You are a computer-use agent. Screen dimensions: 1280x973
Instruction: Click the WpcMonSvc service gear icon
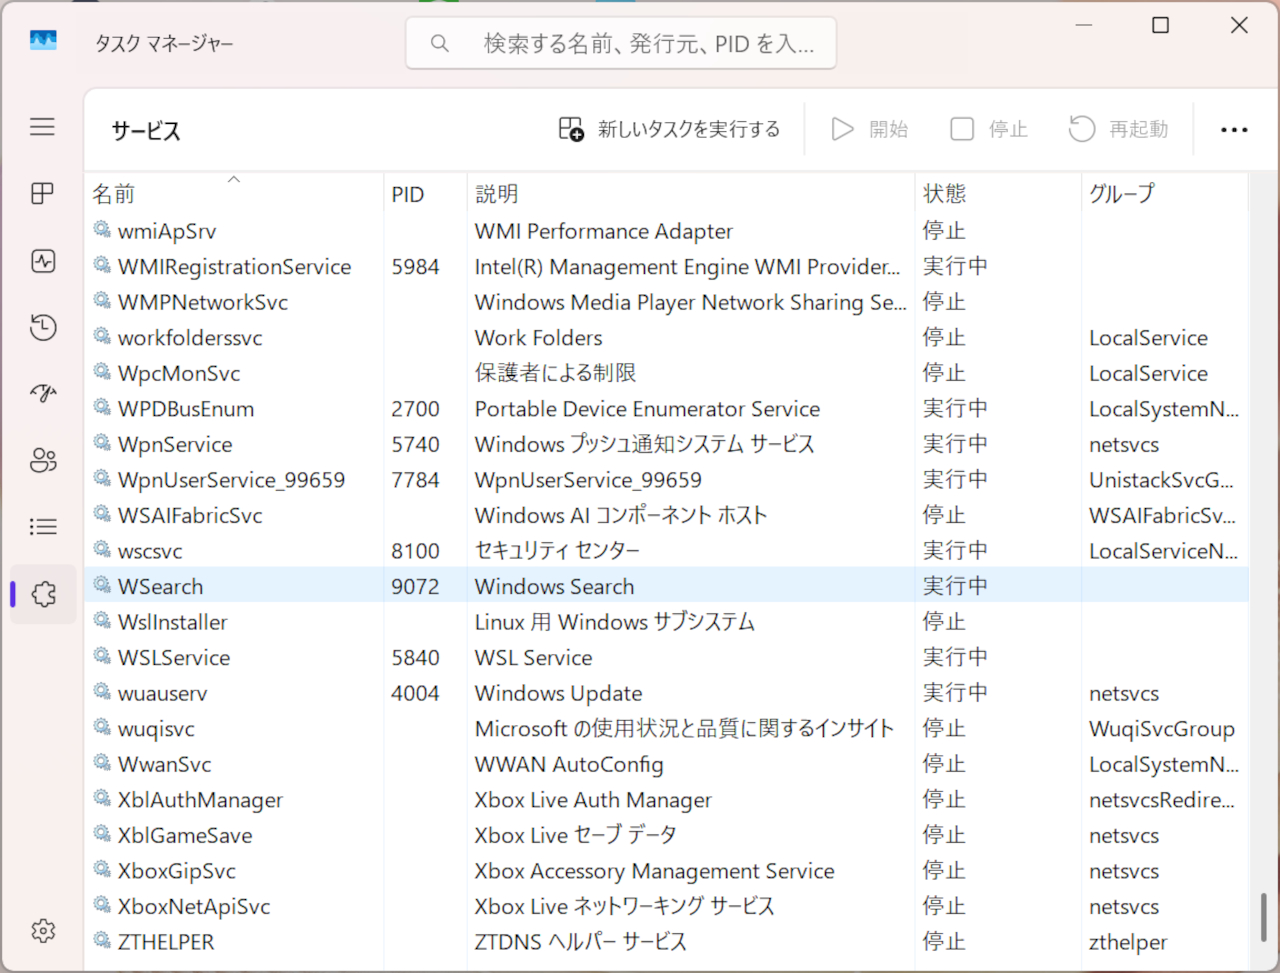[x=102, y=372]
